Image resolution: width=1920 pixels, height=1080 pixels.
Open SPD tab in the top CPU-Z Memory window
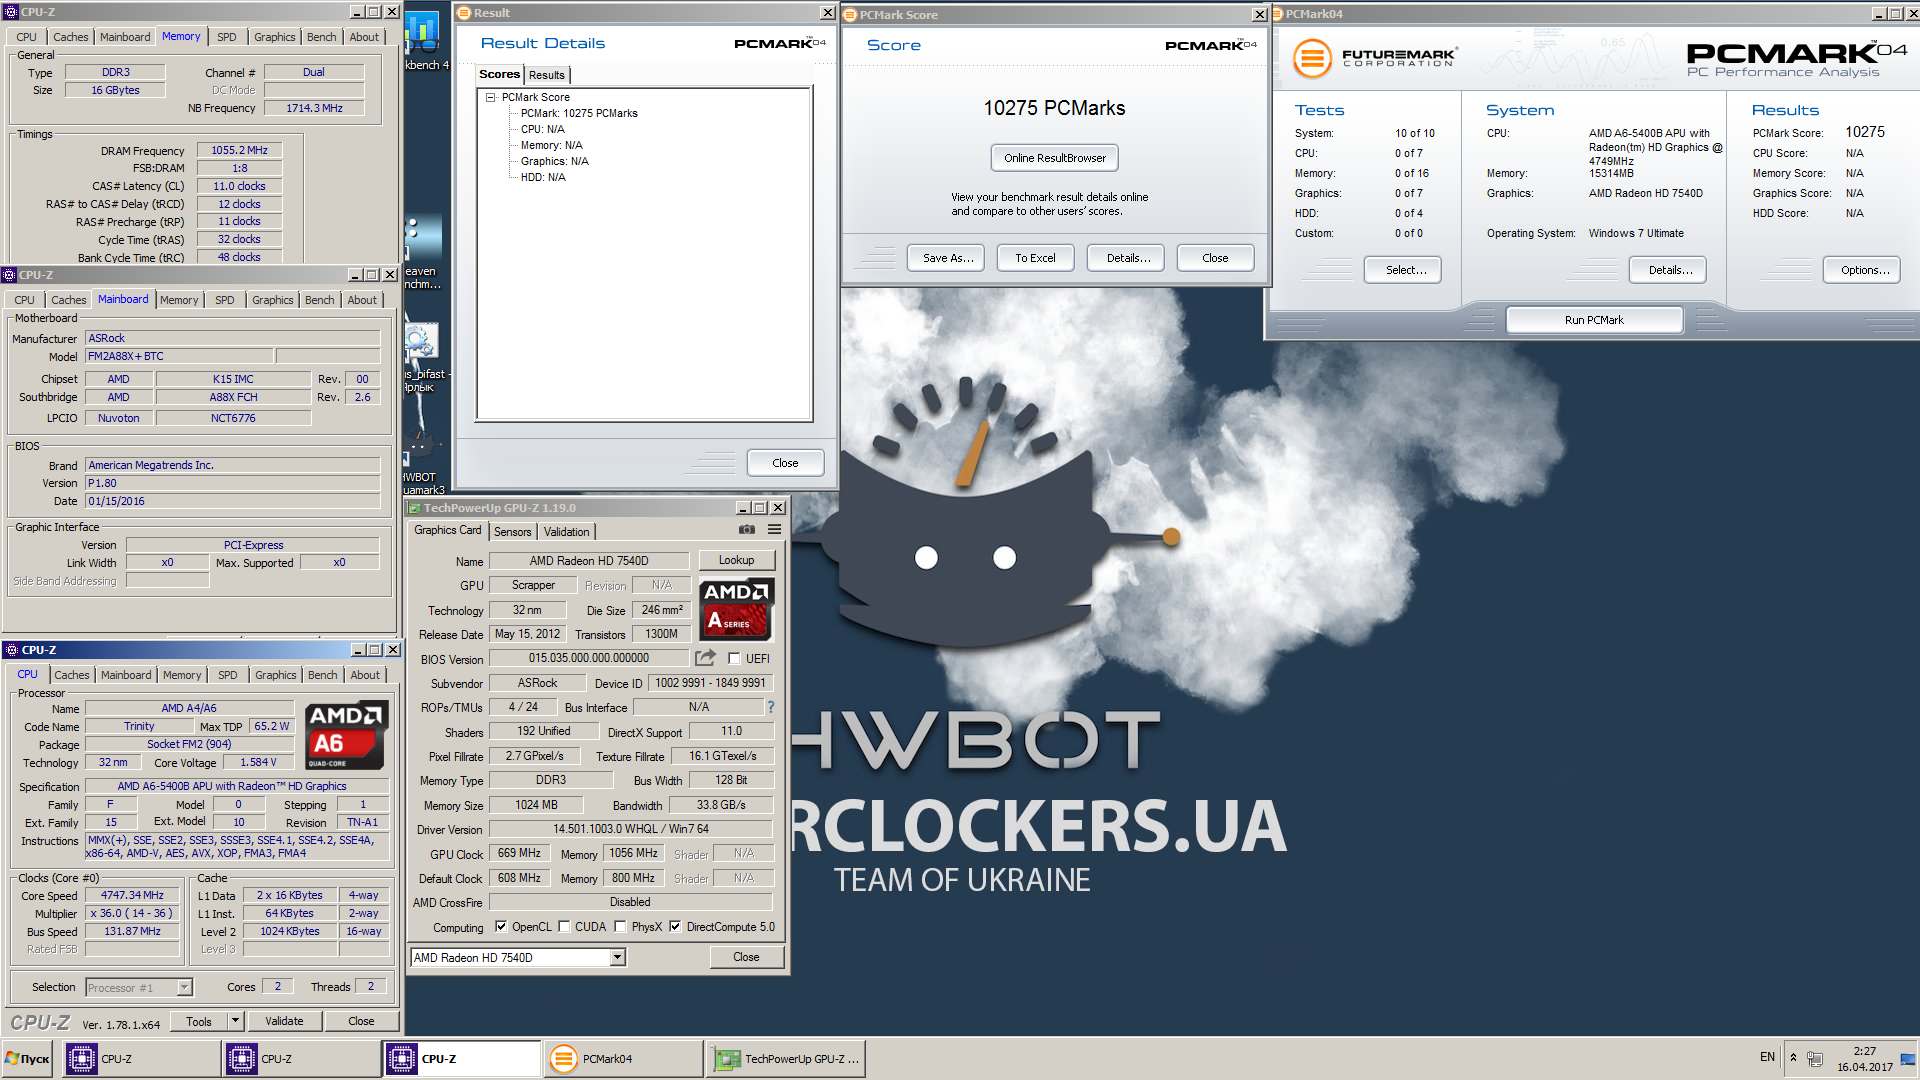click(x=227, y=37)
